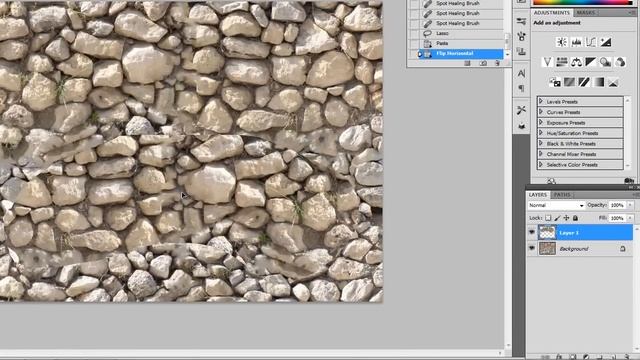This screenshot has width=640, height=360.
Task: Click lock icon on Background layer
Action: click(622, 249)
